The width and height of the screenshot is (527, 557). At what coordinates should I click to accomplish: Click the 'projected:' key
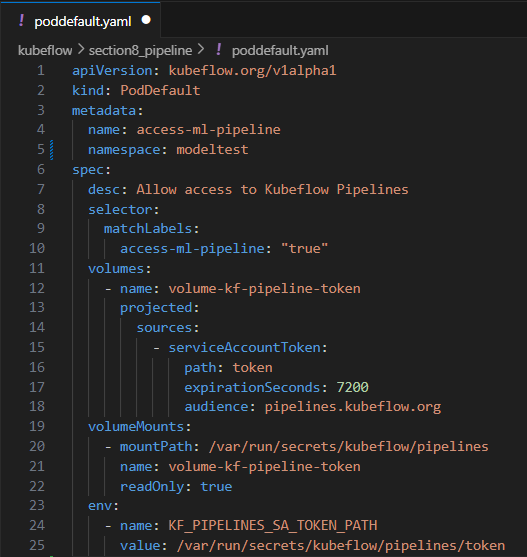[160, 308]
